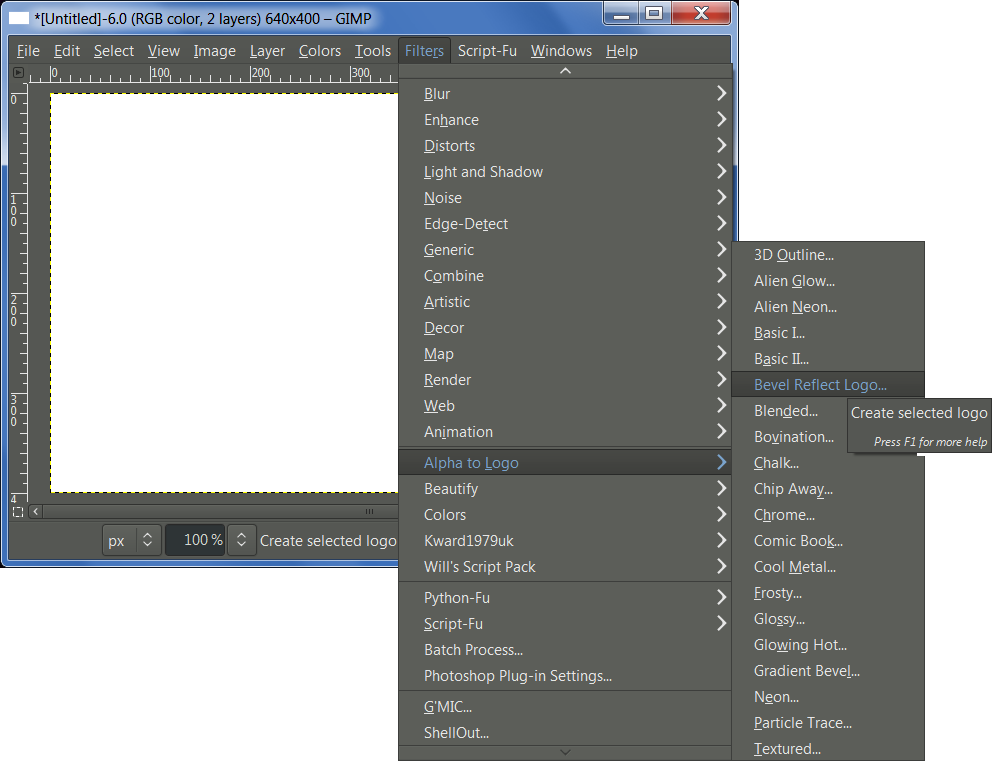Choose Cool Metal logo effect
The width and height of the screenshot is (992, 761).
pos(828,566)
